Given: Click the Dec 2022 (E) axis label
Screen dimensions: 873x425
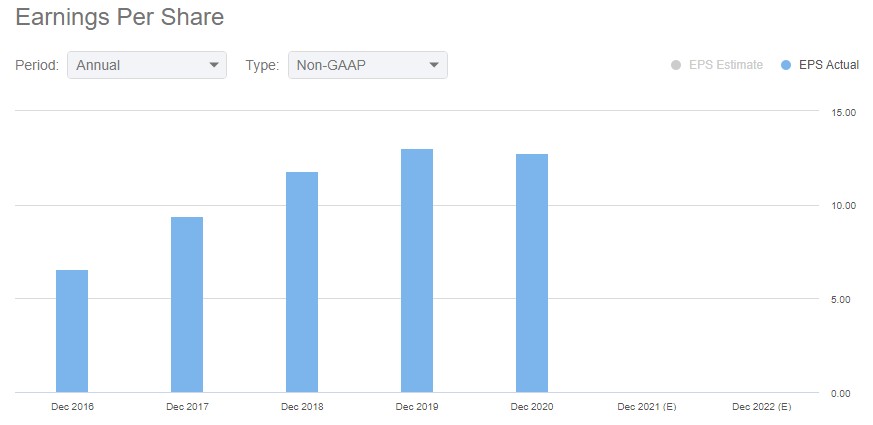Looking at the screenshot, I should tap(762, 407).
